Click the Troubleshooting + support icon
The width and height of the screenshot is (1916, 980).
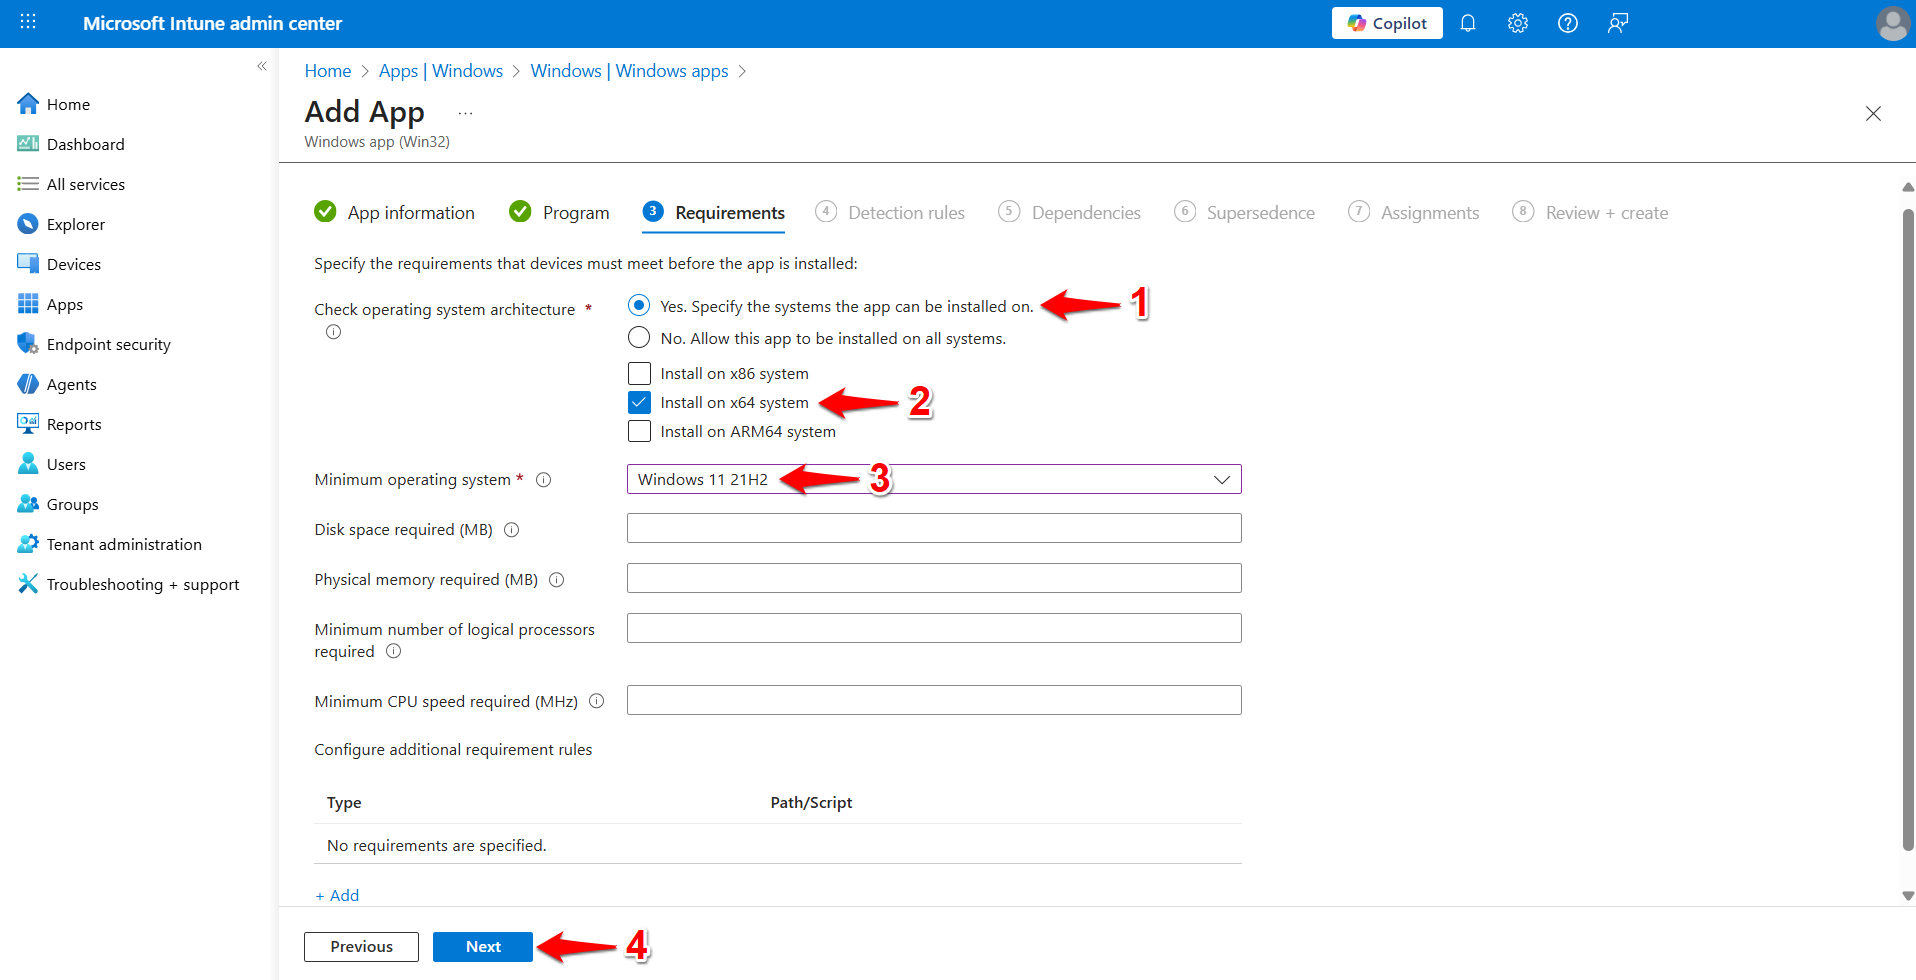tap(28, 584)
